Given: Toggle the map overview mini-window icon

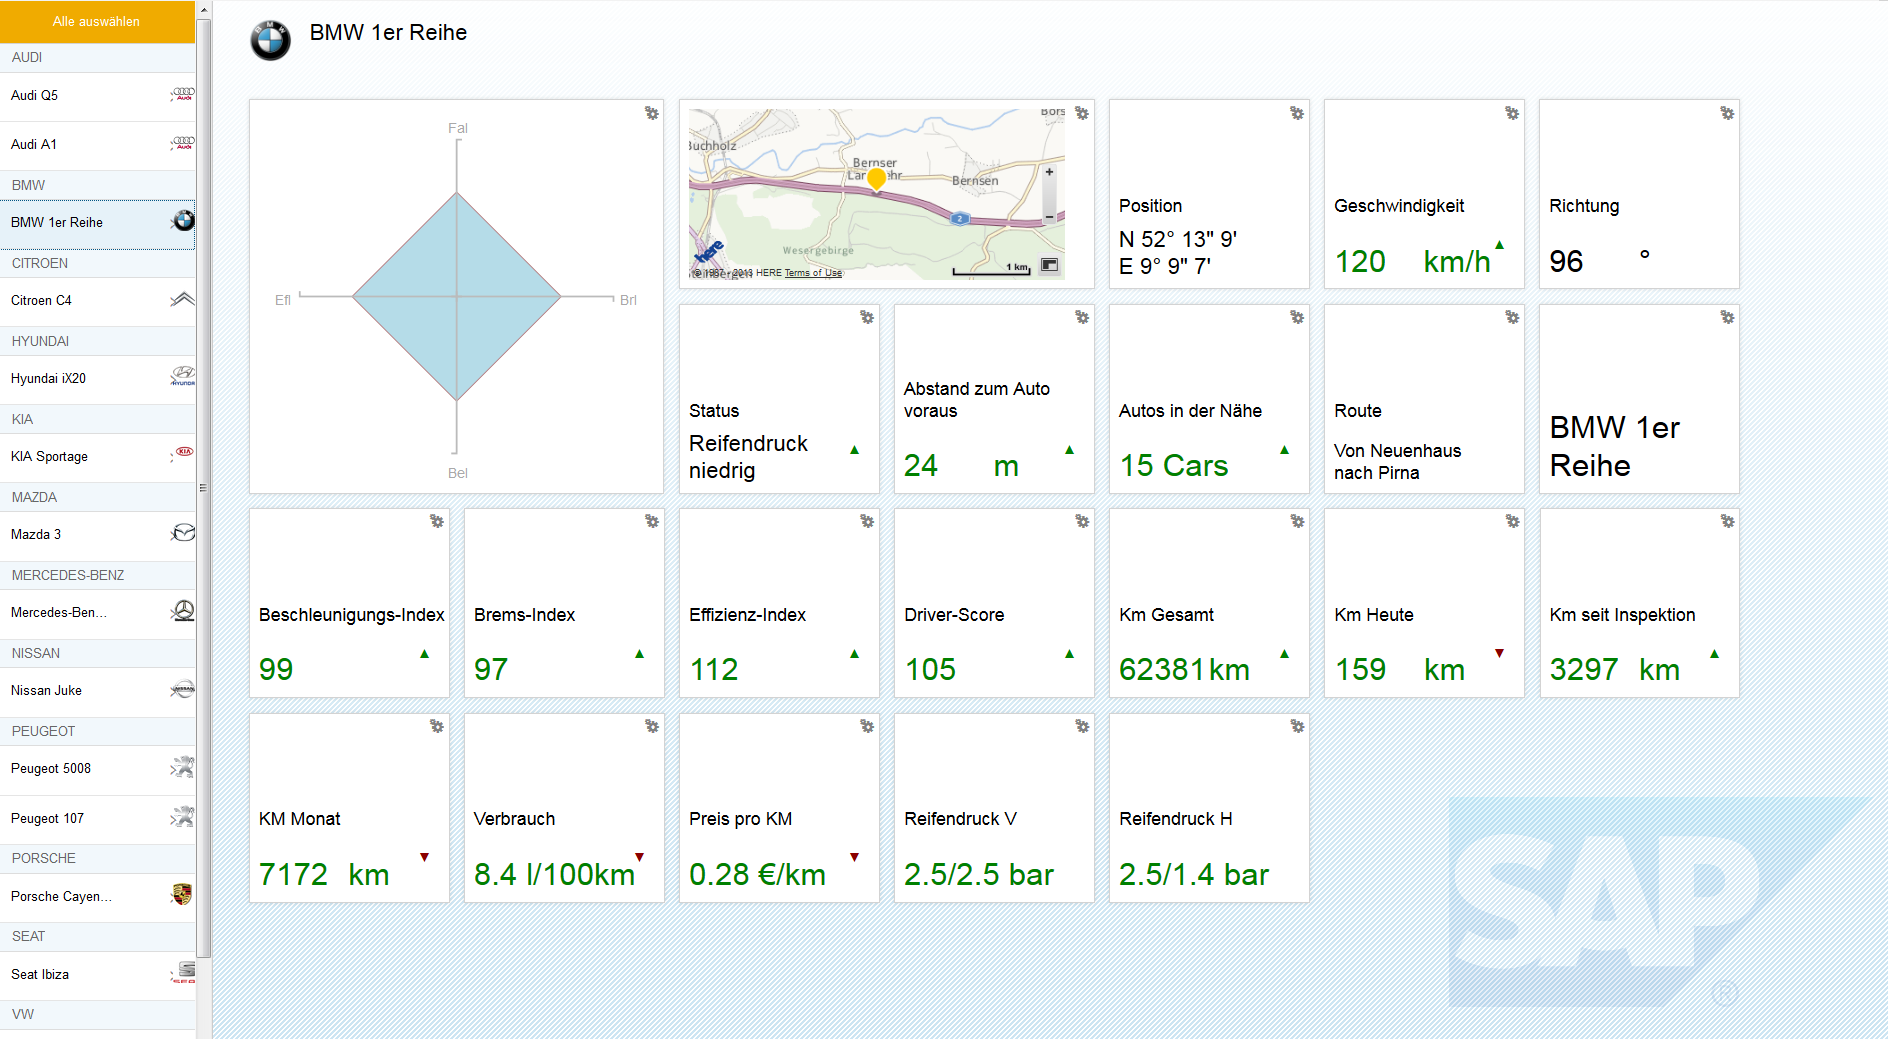Looking at the screenshot, I should click(1049, 265).
